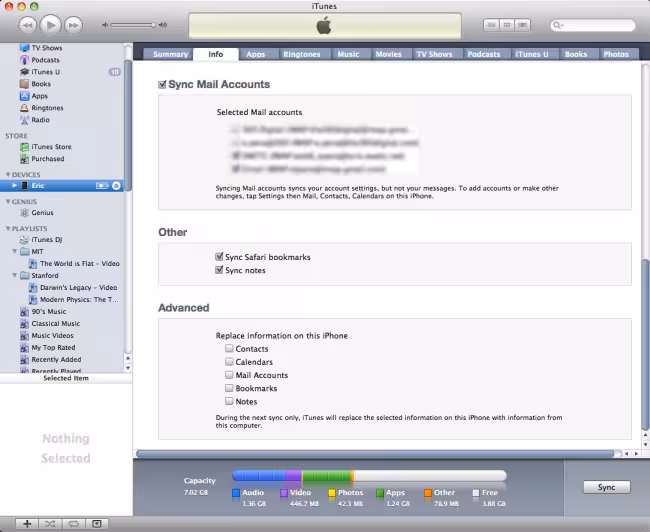Open iTunes U library item

pos(46,72)
